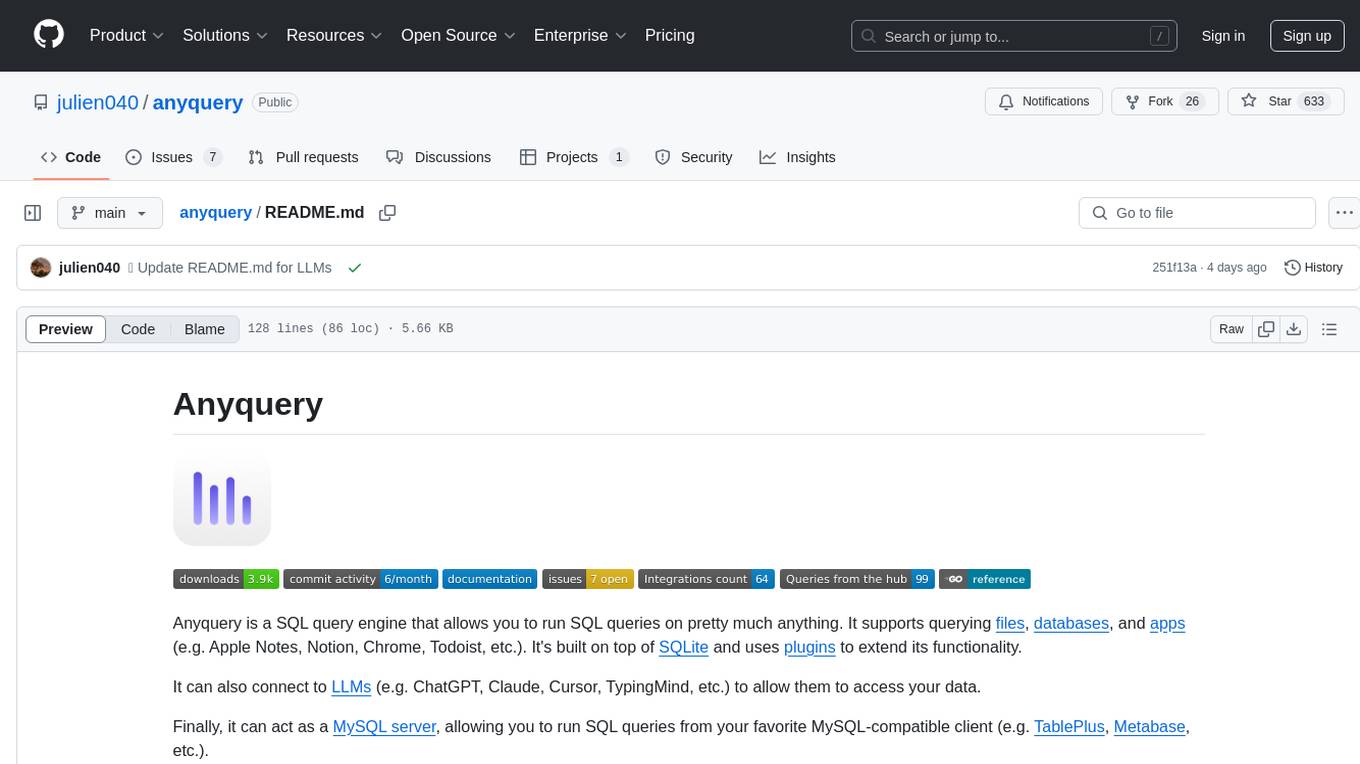Open the Integrations count 64 badge
This screenshot has height=764, width=1360.
(707, 579)
